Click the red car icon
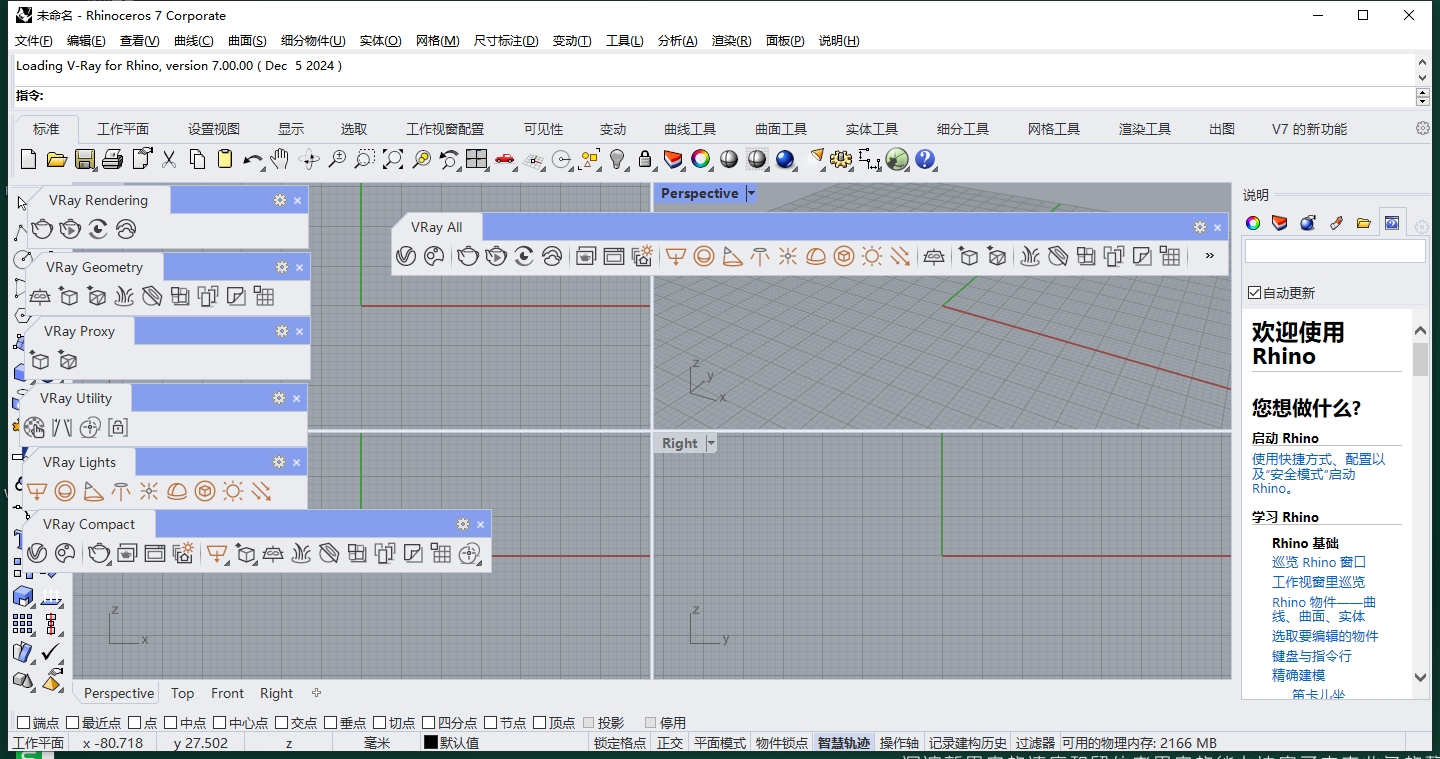The width and height of the screenshot is (1440, 759). (x=505, y=159)
